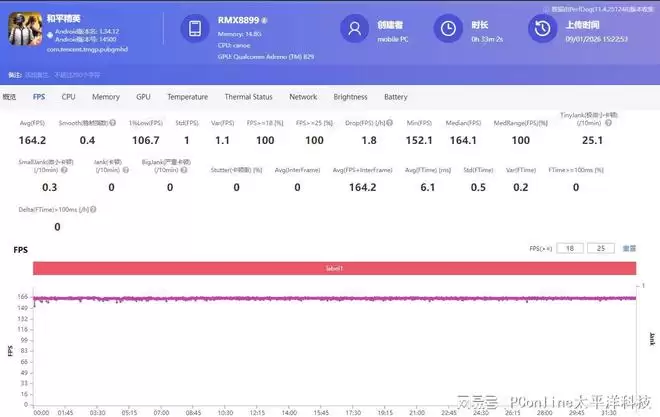
Task: Click the red label1 bar above chart
Action: click(x=334, y=268)
